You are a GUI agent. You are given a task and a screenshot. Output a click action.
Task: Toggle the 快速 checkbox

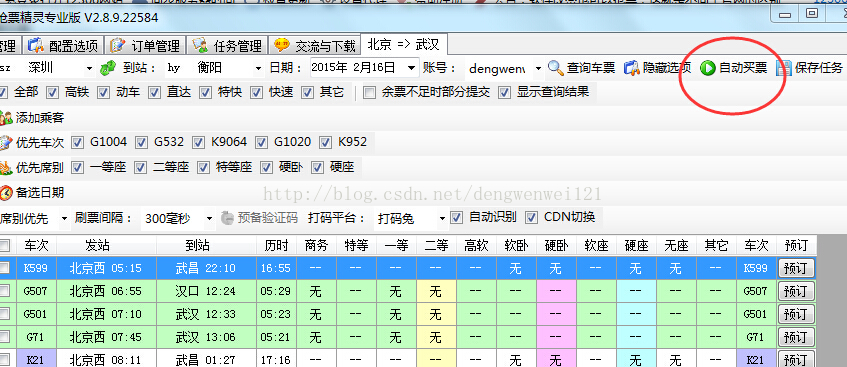pos(257,92)
